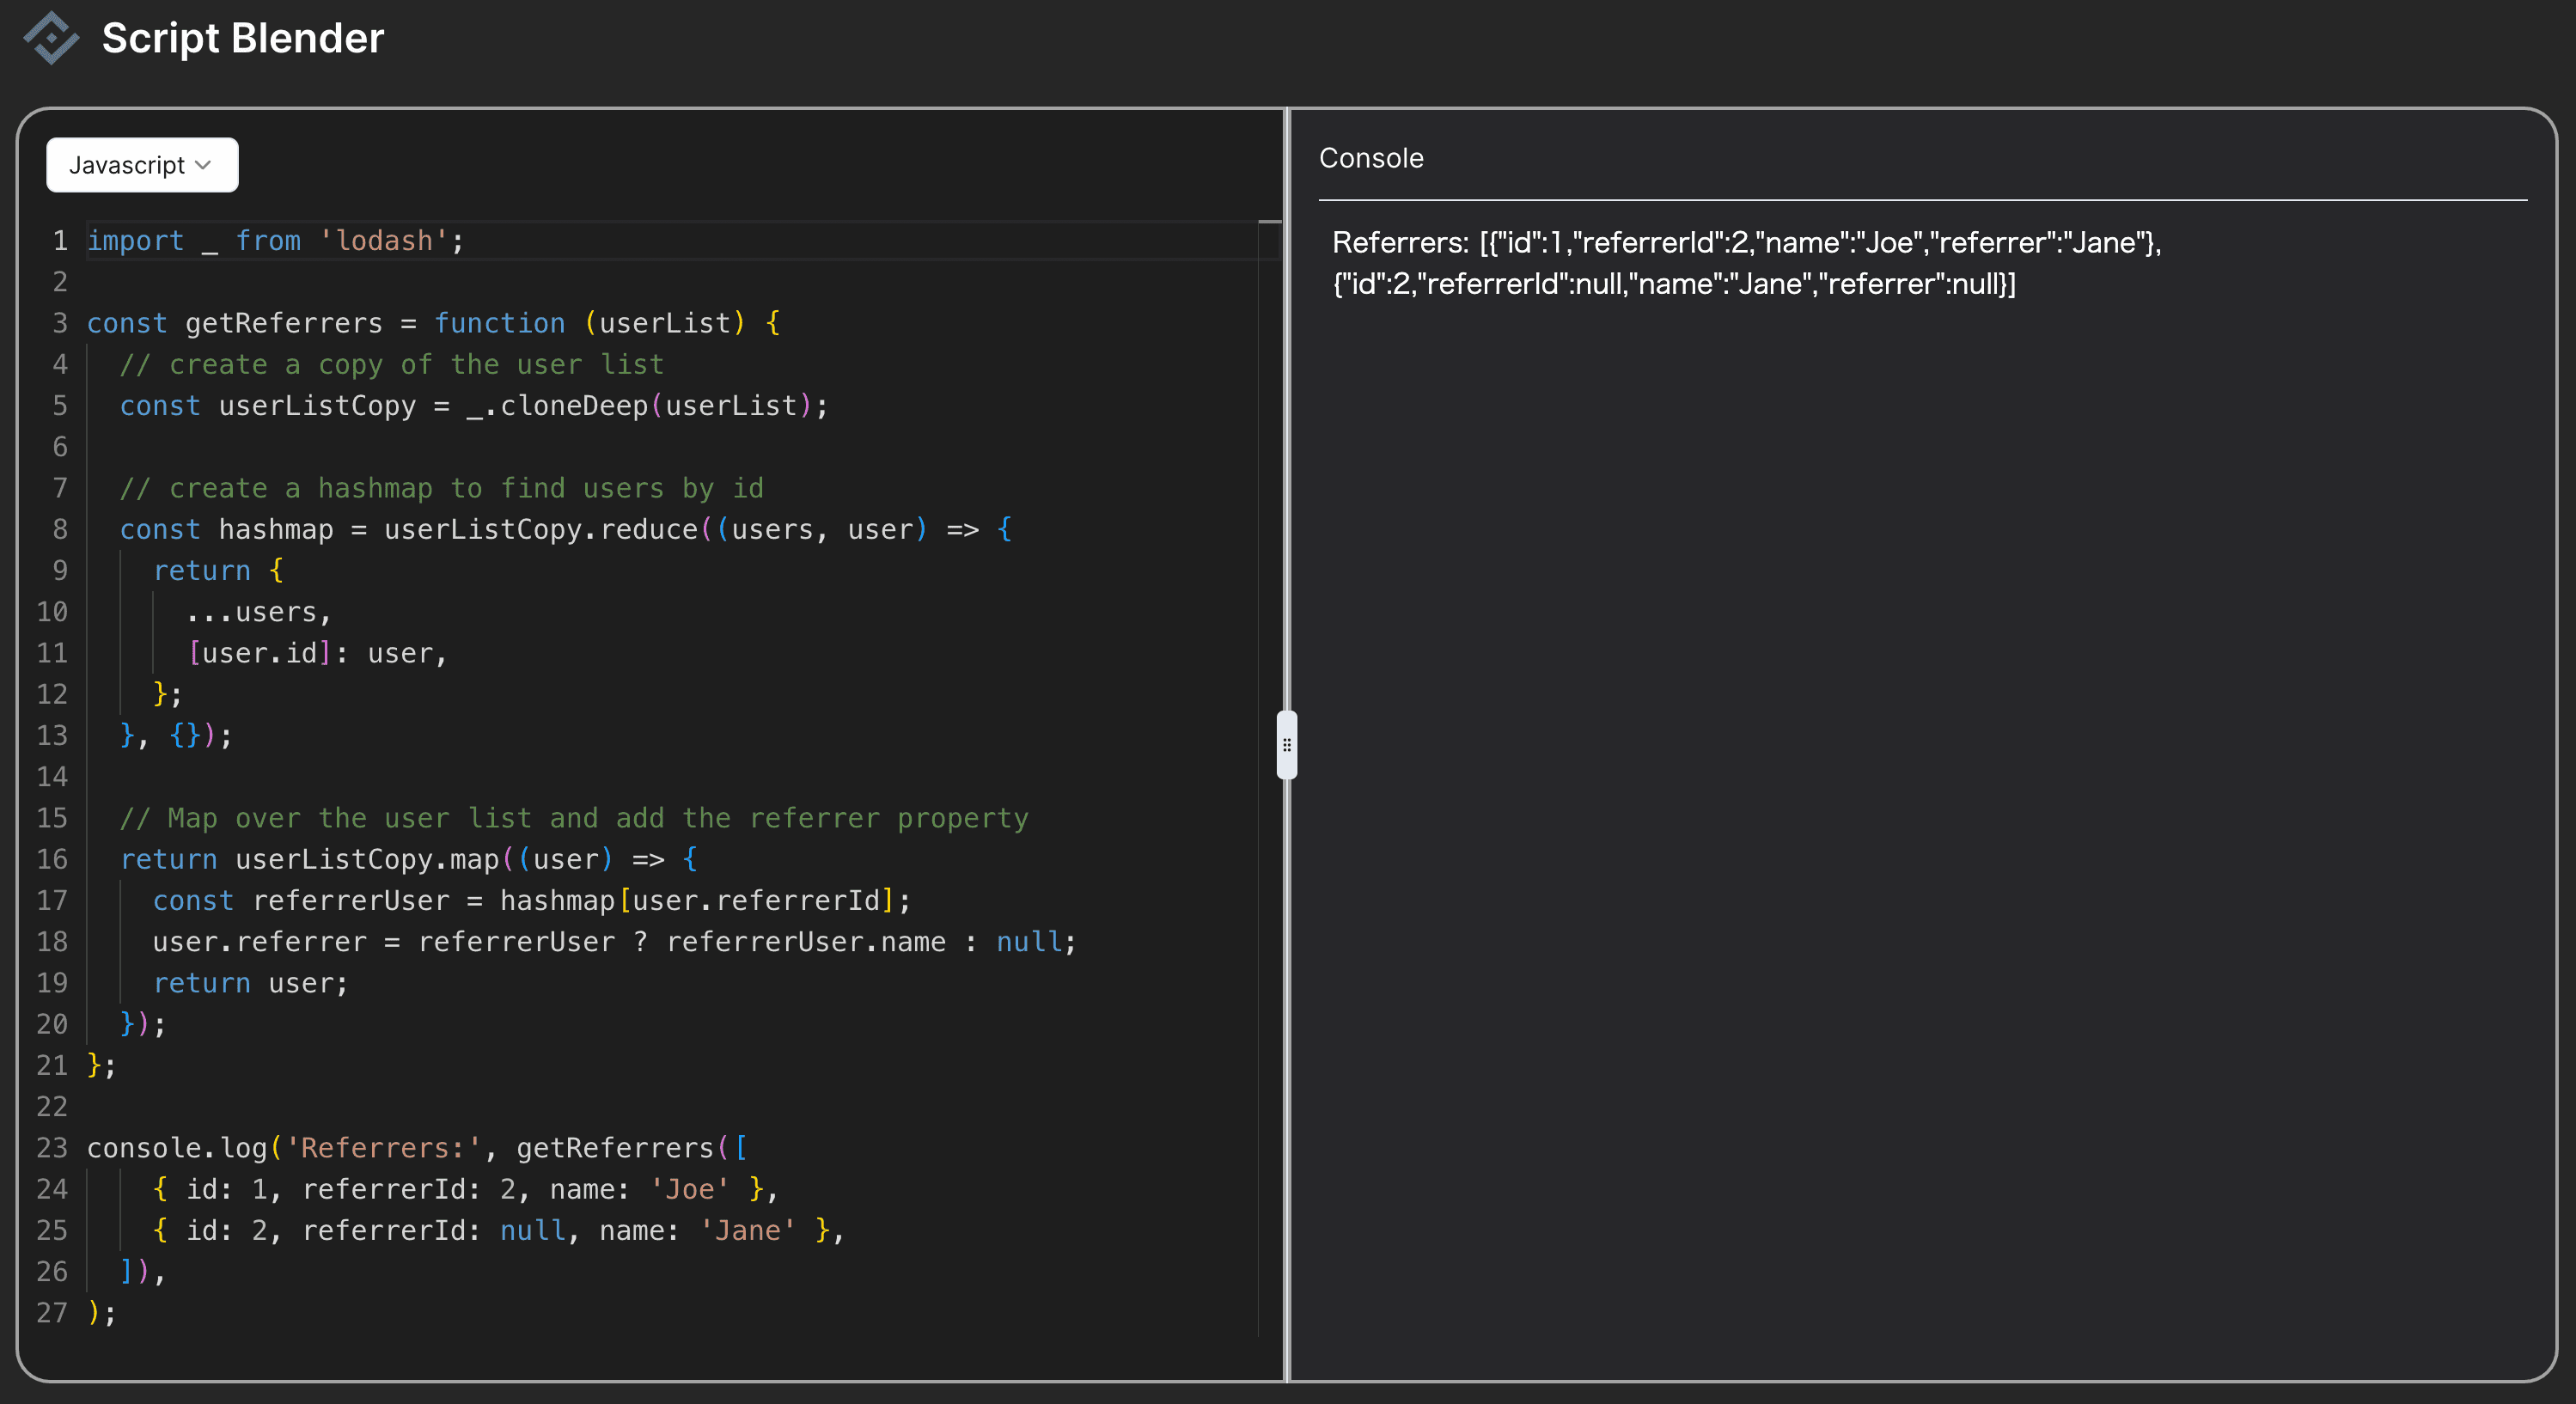Click the getReferrers function name on line 3
Viewport: 2576px width, 1404px height.
(283, 323)
